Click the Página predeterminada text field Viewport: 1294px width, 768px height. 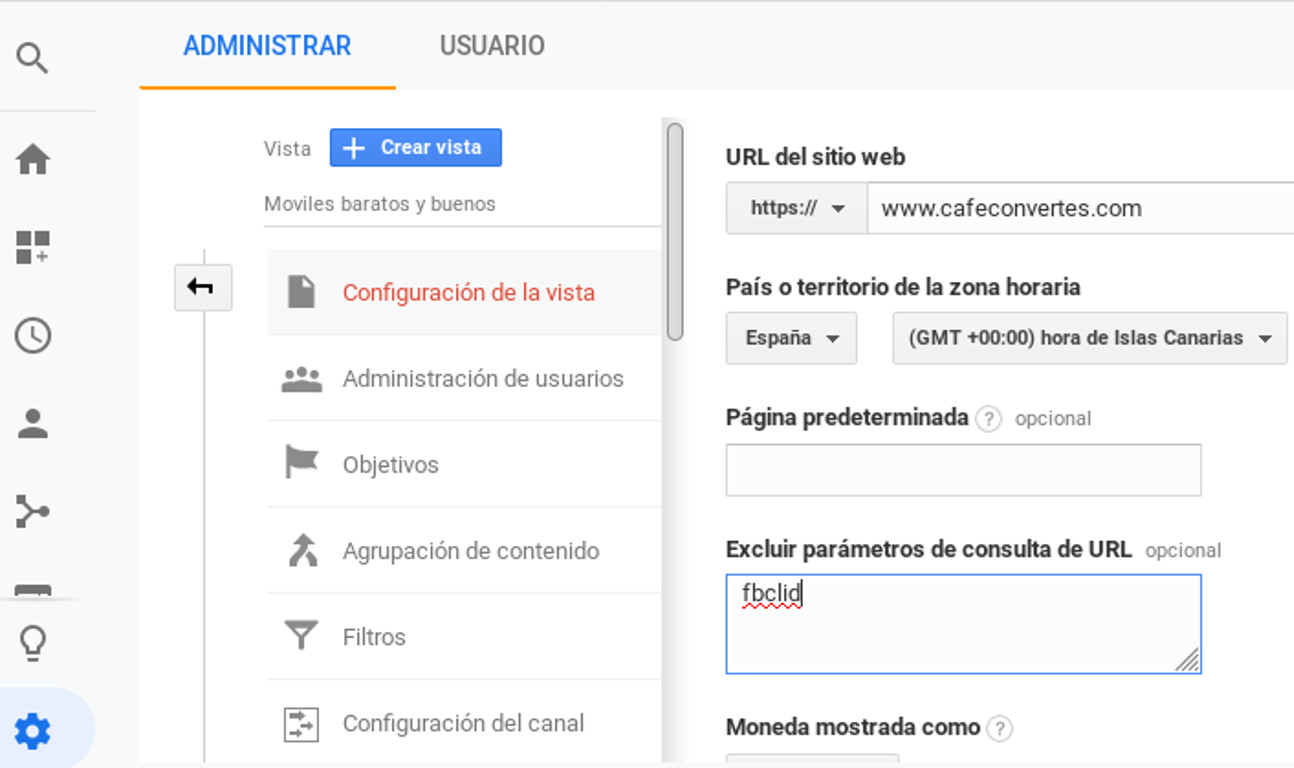[x=963, y=470]
